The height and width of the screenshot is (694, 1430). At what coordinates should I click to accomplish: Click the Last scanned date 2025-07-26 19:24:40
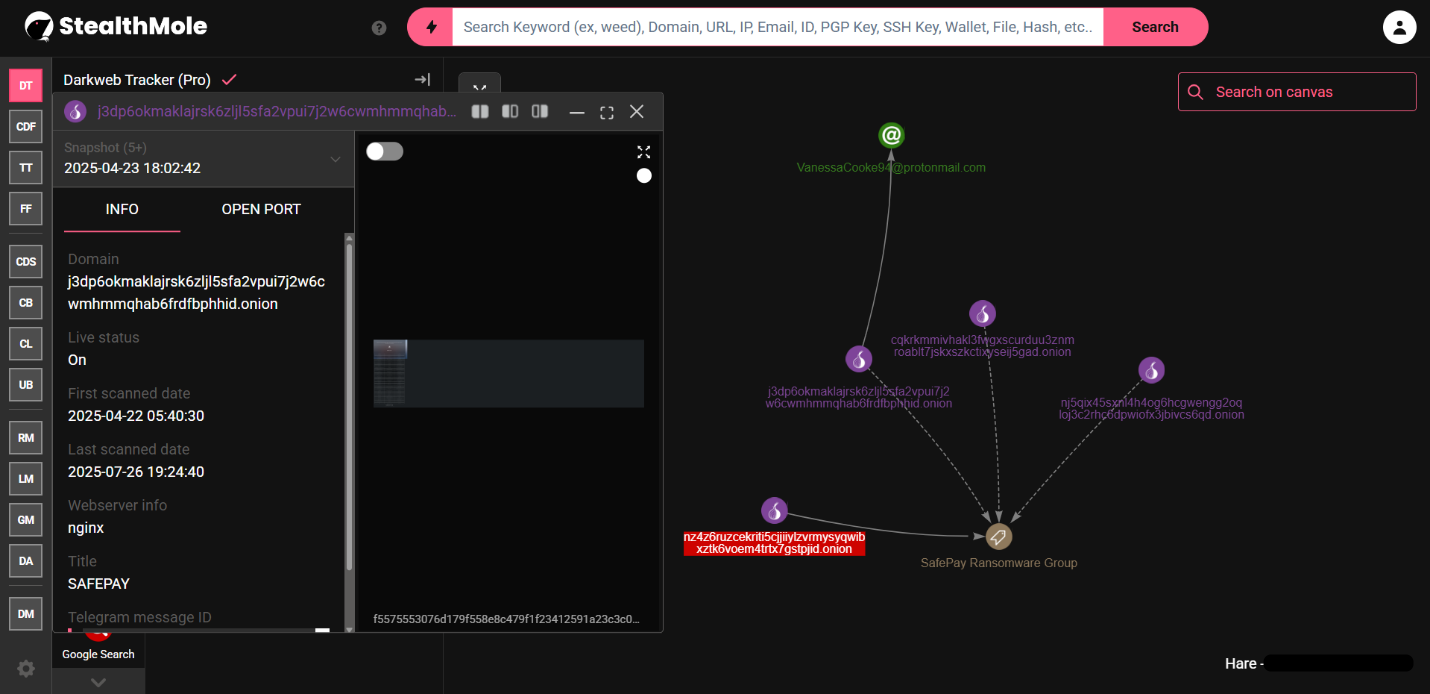[136, 472]
